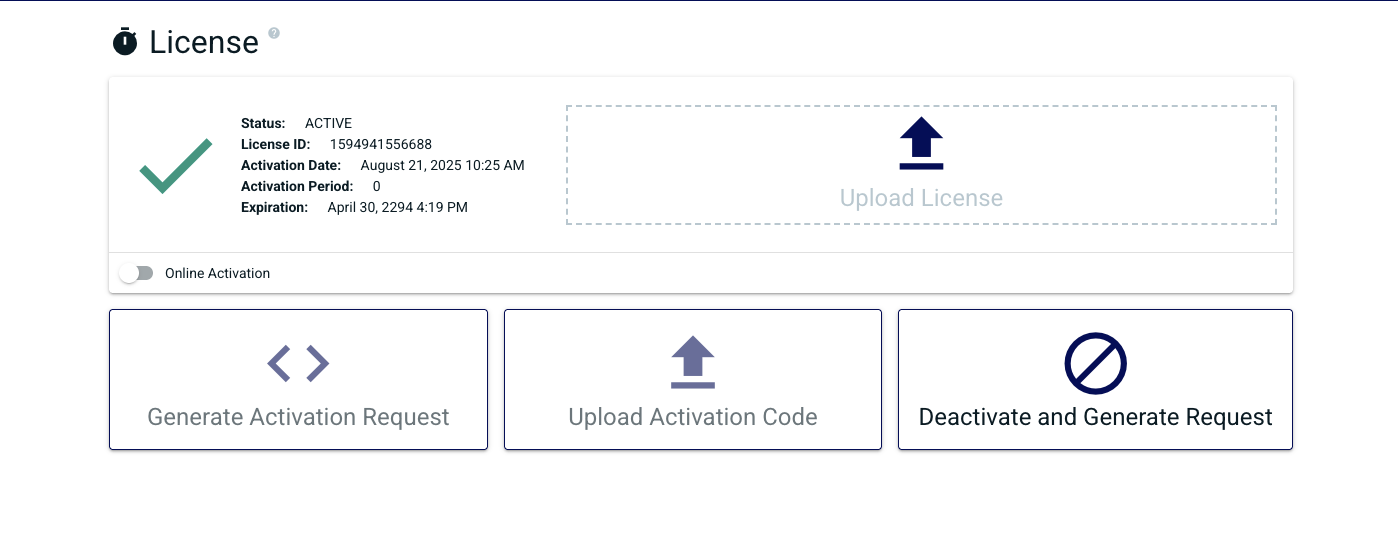Click the License ID number 1594941556688
Viewport: 1398px width, 543px height.
click(x=381, y=144)
